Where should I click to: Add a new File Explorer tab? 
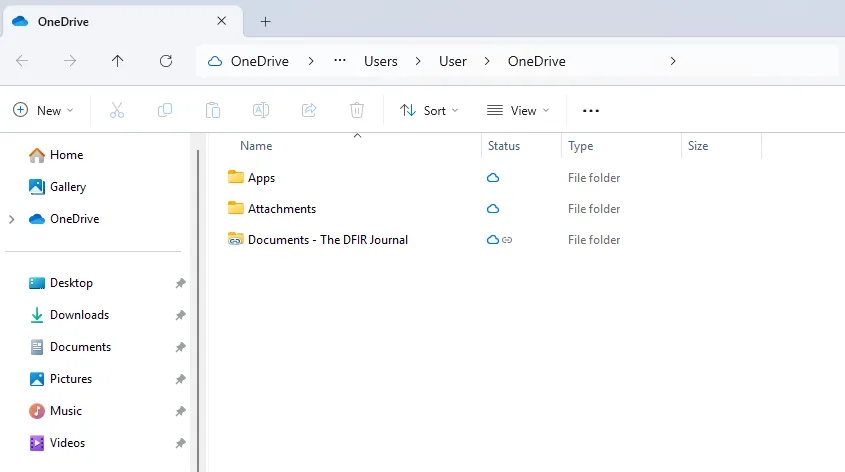[x=265, y=22]
